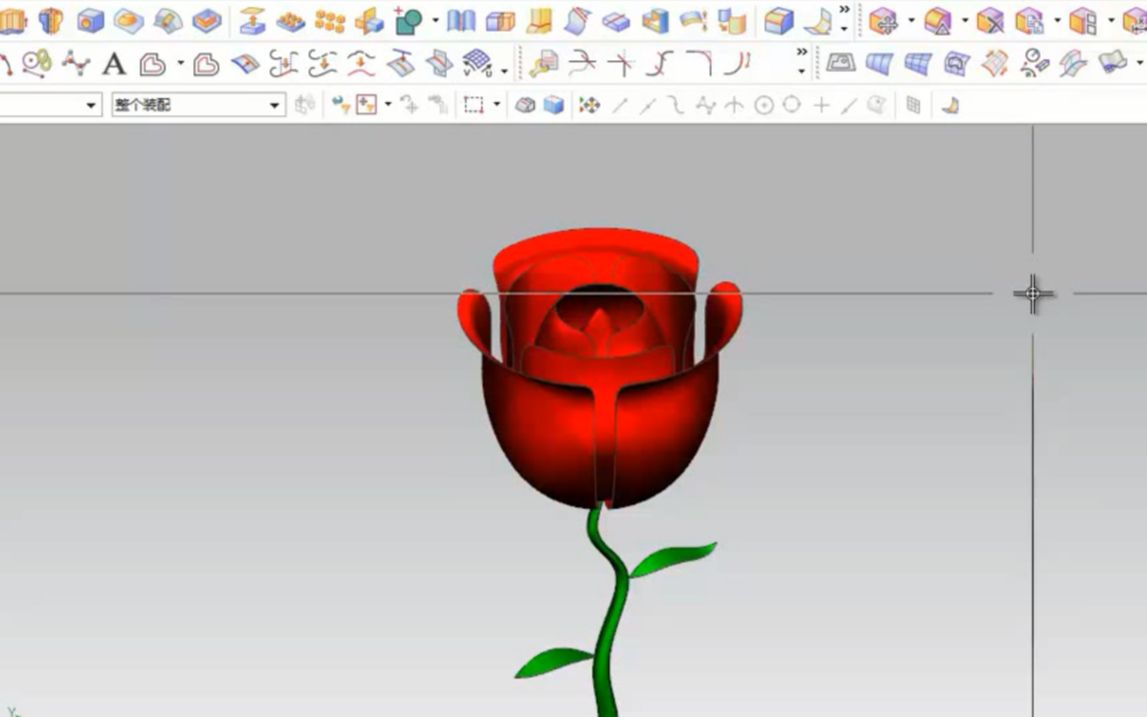Choose the Shell/pocket solid tool icon
Viewport: 1147px width, 717px height.
point(207,20)
